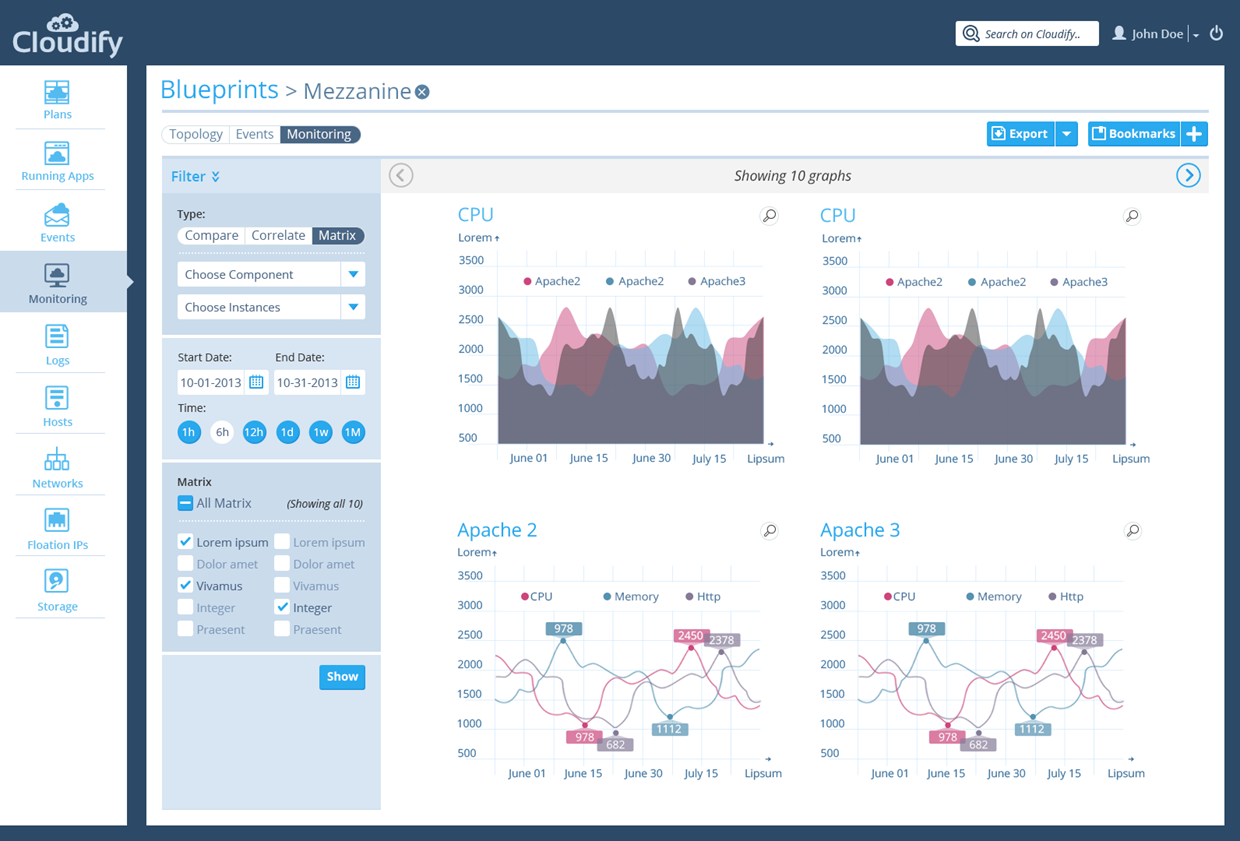This screenshot has height=841, width=1240.
Task: Go to next graphs with right arrow
Action: pyautogui.click(x=1188, y=175)
